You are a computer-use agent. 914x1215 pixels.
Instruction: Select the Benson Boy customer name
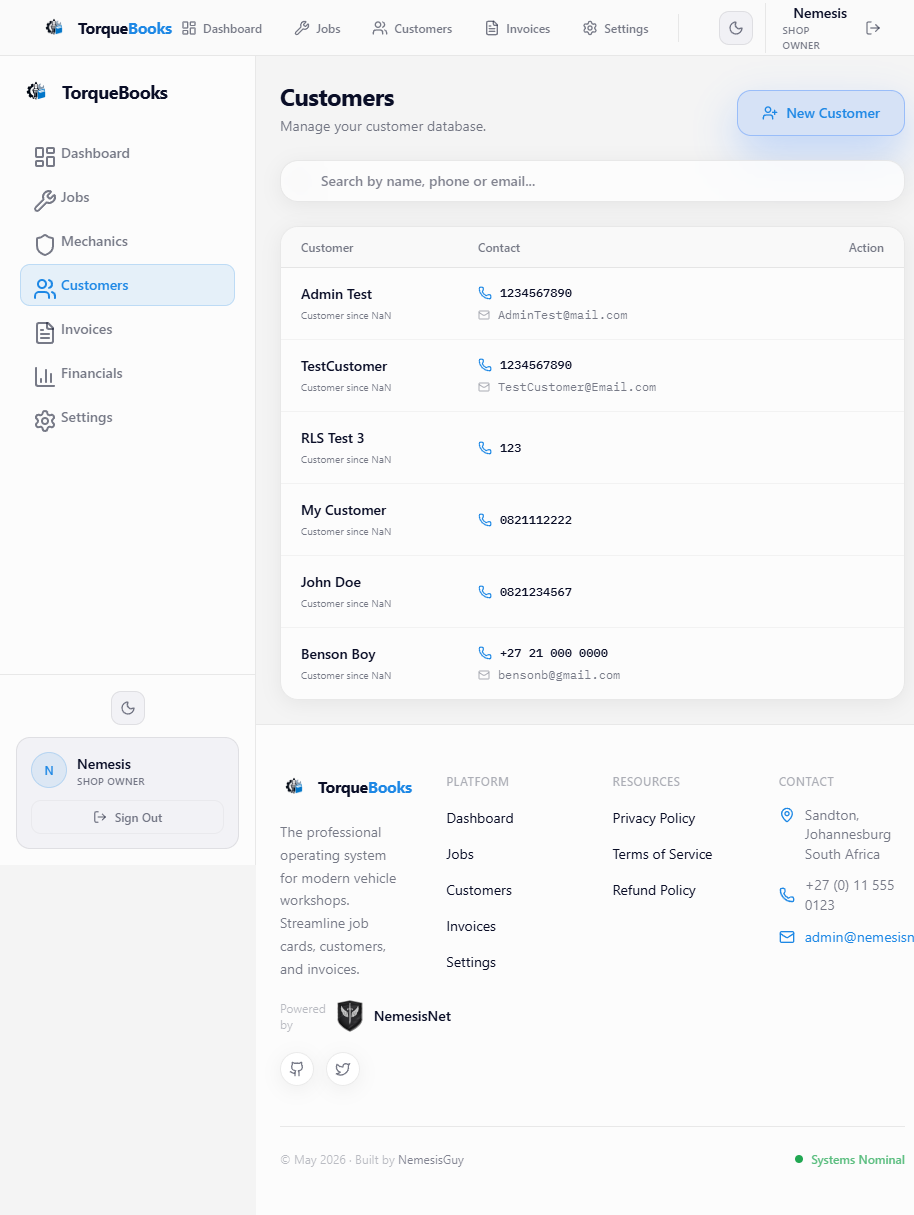click(338, 654)
